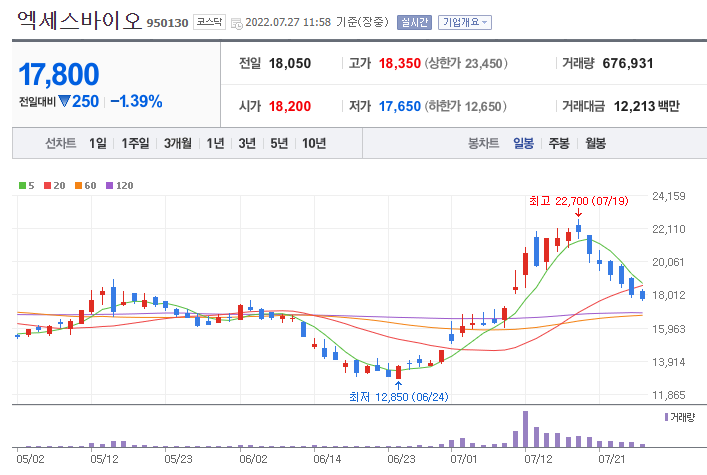Select the 10년 line chart tab
Image resolution: width=707 pixels, height=475 pixels.
(314, 143)
